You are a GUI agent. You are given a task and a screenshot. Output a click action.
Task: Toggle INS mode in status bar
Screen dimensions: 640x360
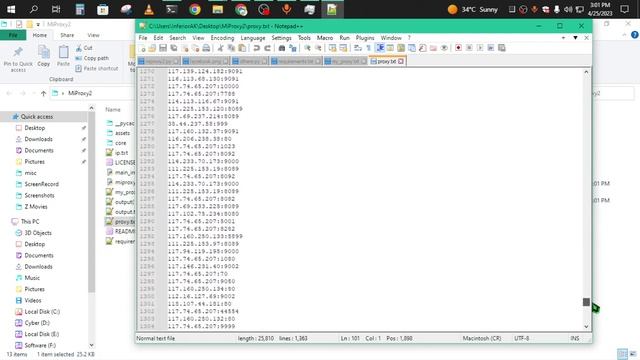click(x=575, y=338)
